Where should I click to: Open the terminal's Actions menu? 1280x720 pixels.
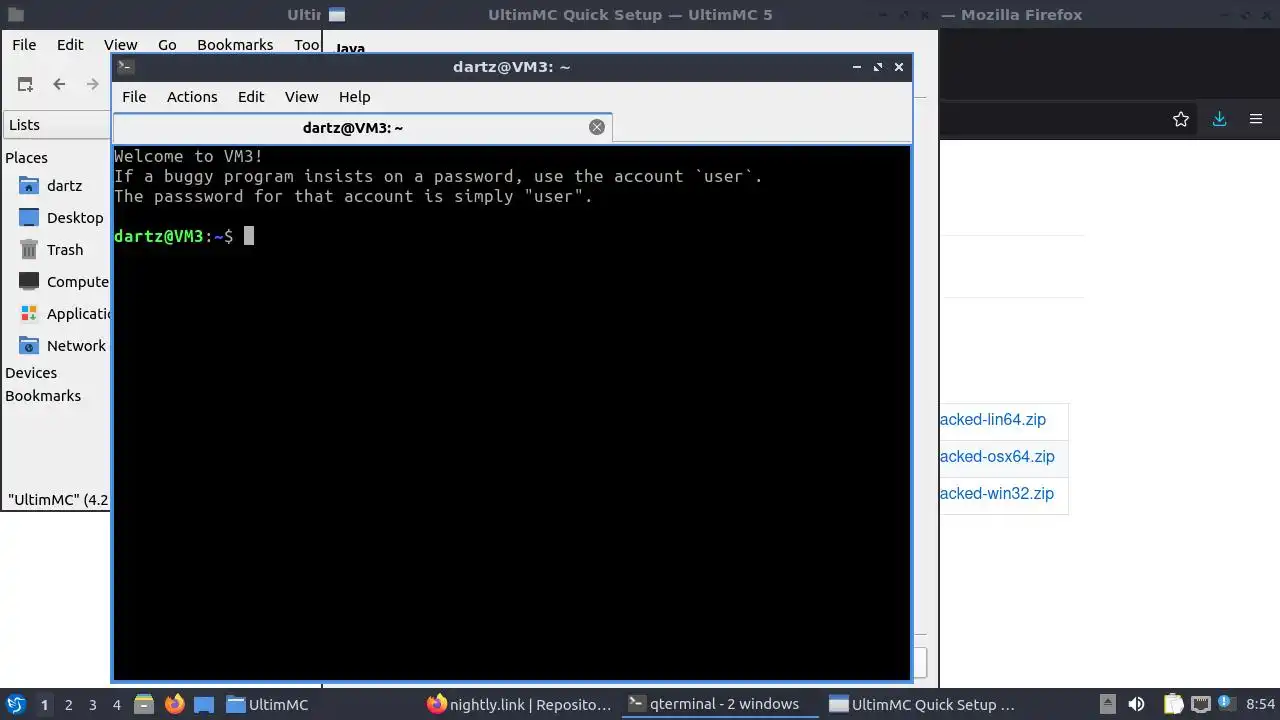coord(192,97)
